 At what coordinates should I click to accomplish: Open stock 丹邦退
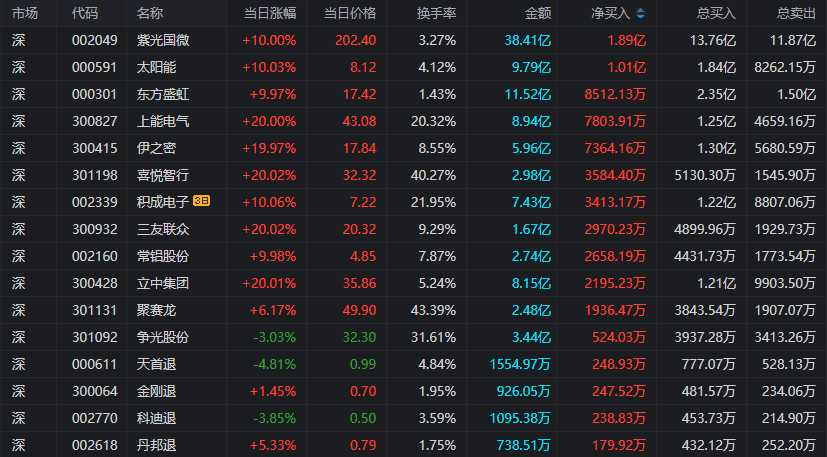(x=157, y=445)
